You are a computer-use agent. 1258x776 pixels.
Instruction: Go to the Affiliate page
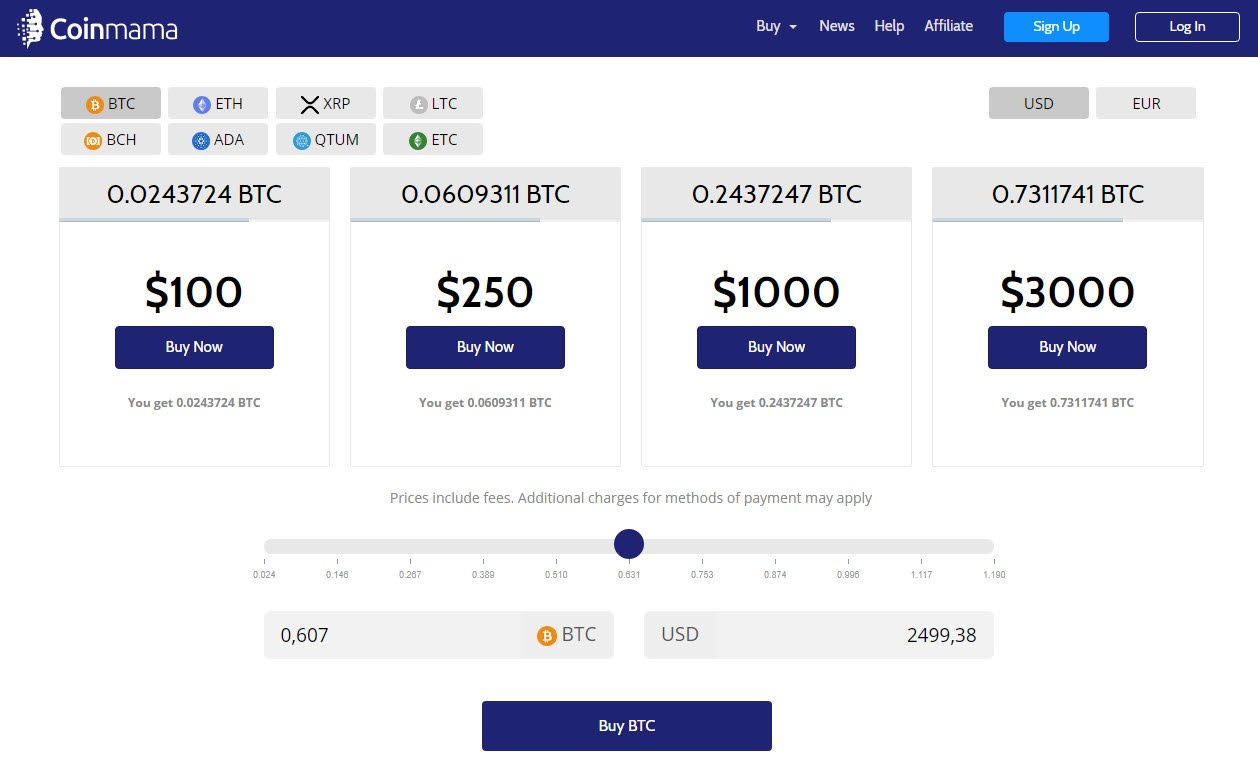click(x=948, y=26)
